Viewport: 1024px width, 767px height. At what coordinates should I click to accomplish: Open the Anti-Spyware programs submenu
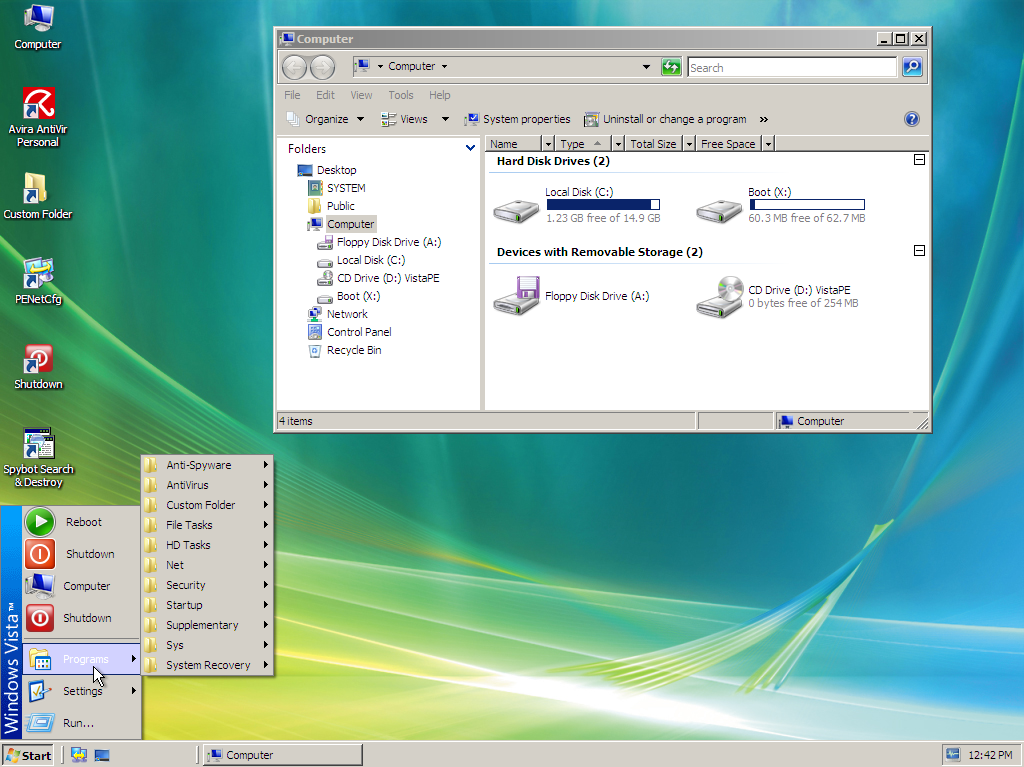(x=208, y=465)
